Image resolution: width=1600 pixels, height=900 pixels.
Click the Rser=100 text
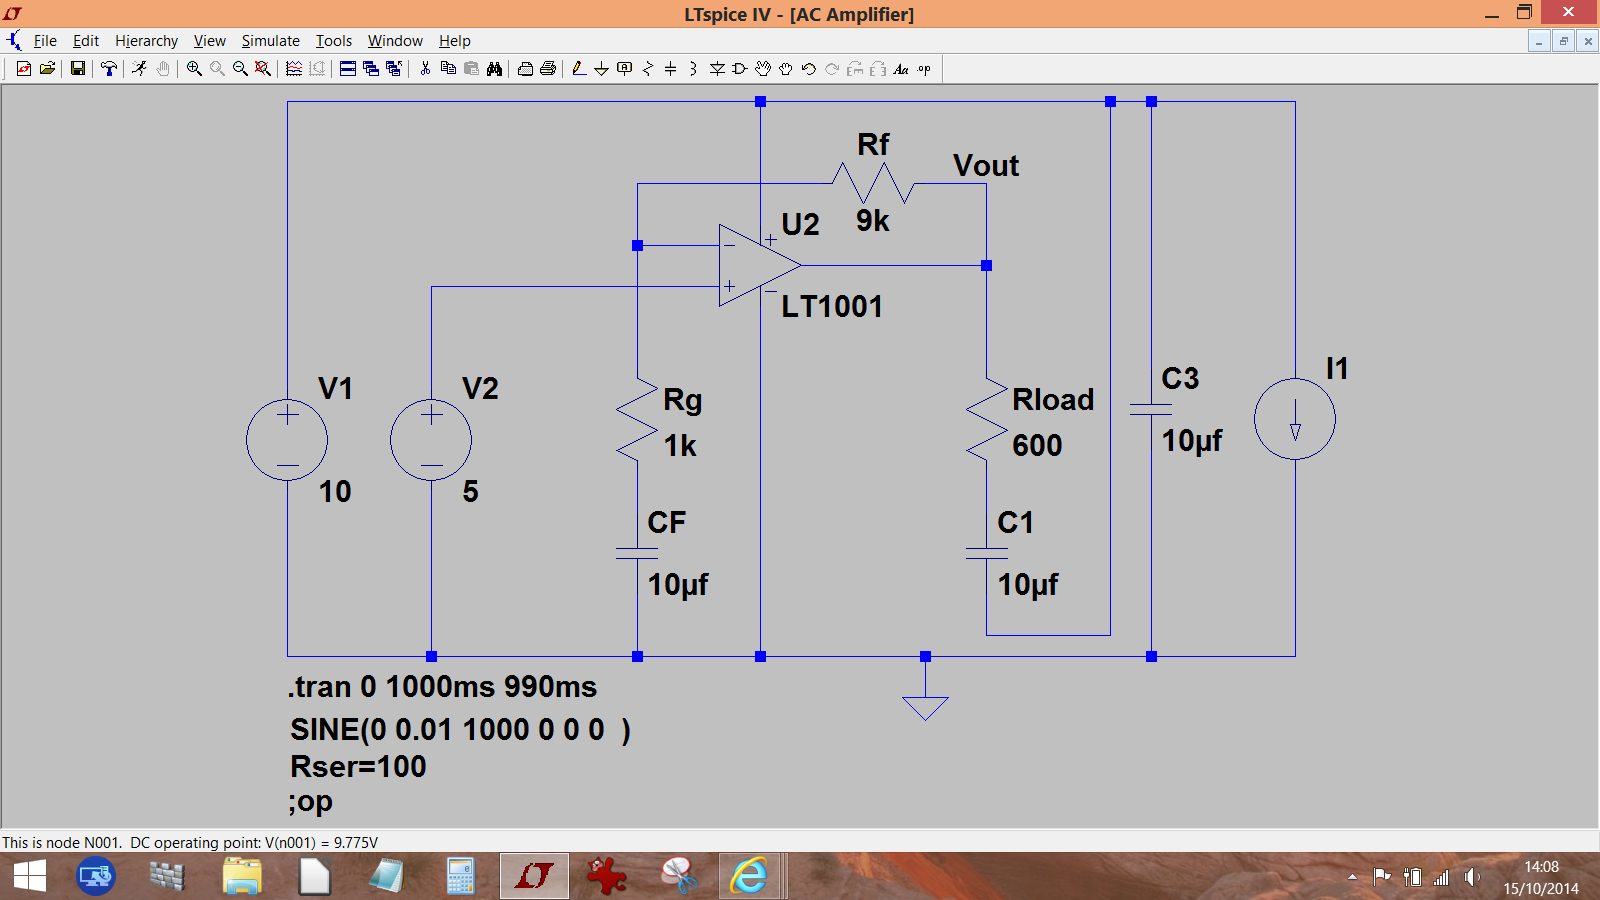pyautogui.click(x=358, y=766)
